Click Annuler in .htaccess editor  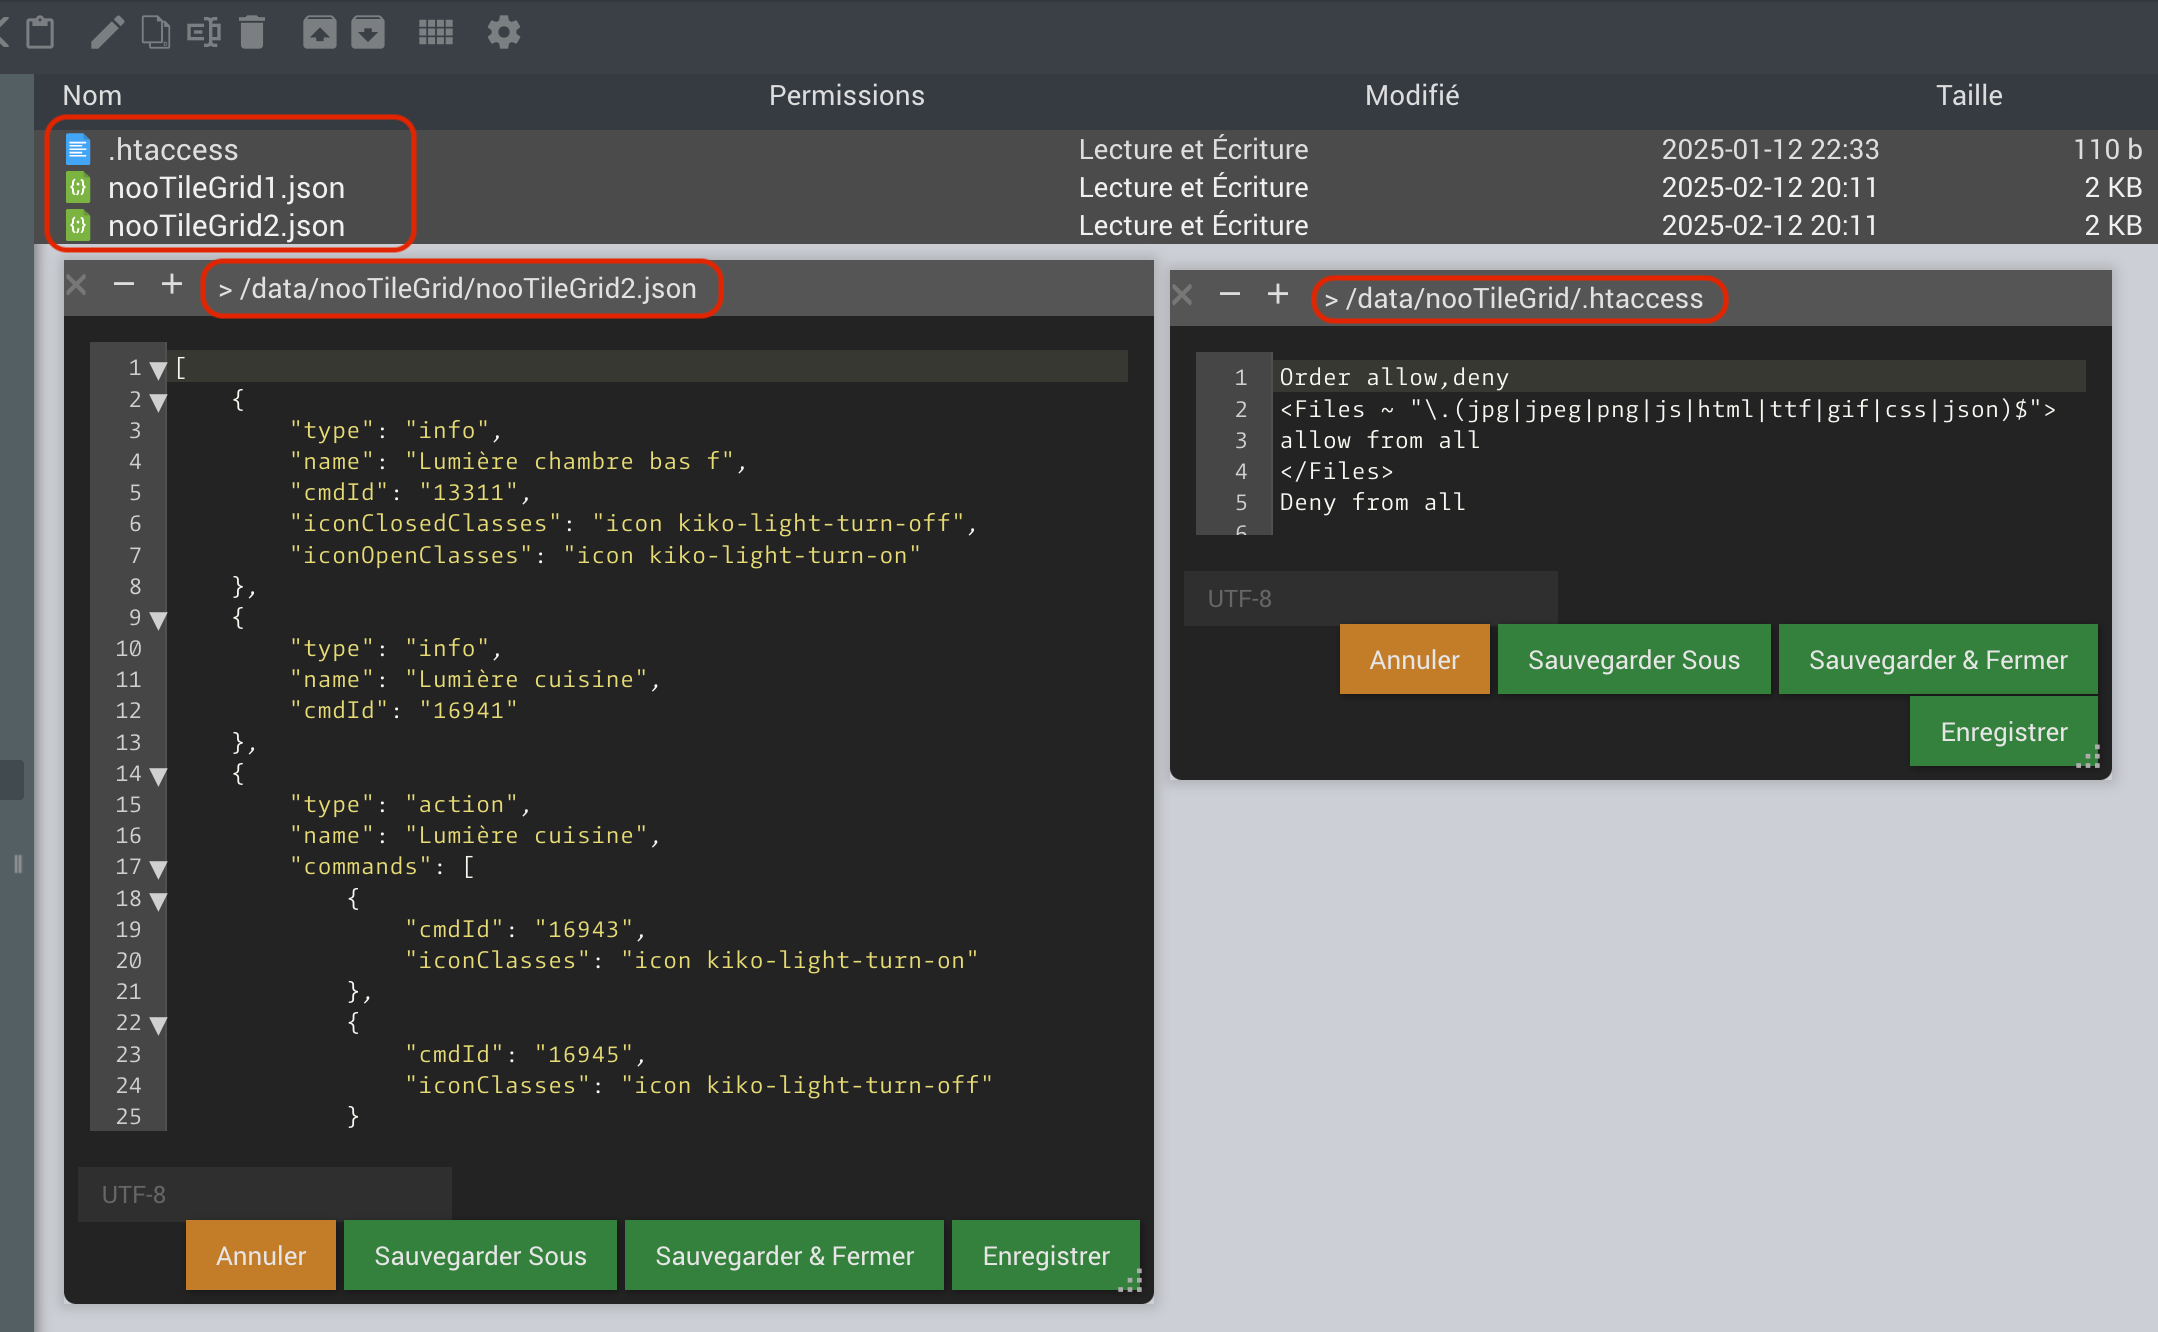click(1414, 659)
